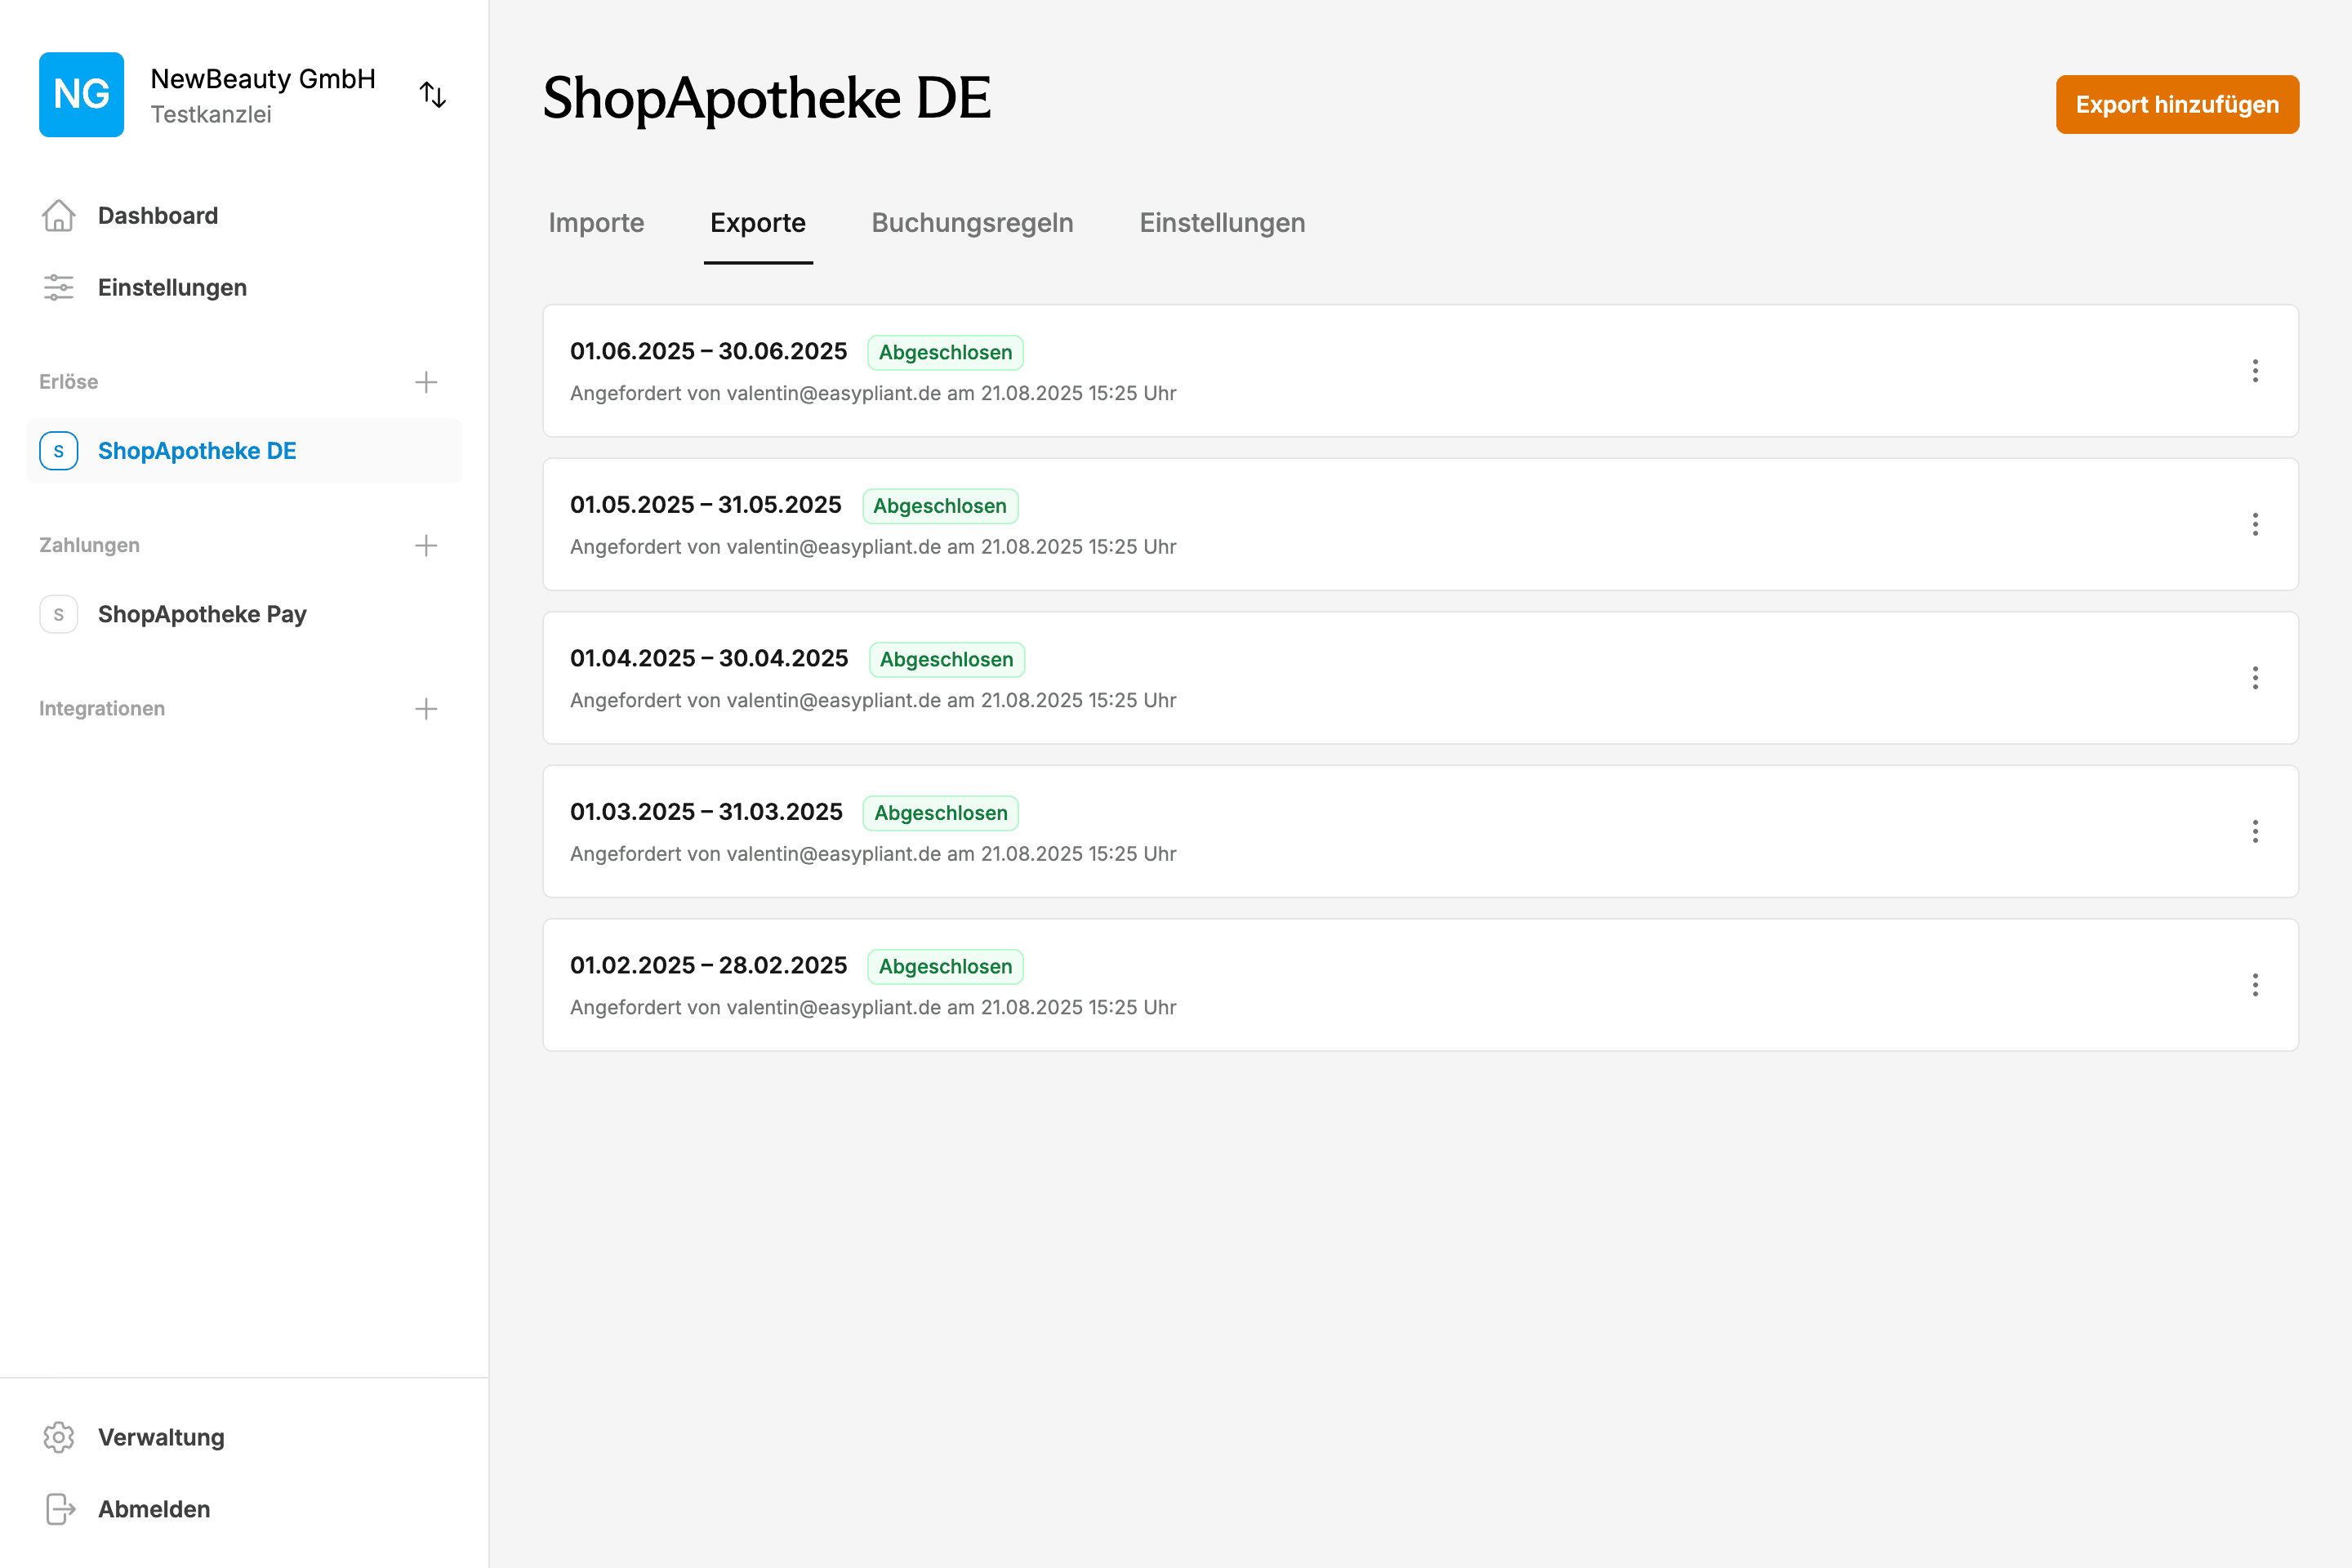Switch to the Einstellungen tab

click(1222, 223)
